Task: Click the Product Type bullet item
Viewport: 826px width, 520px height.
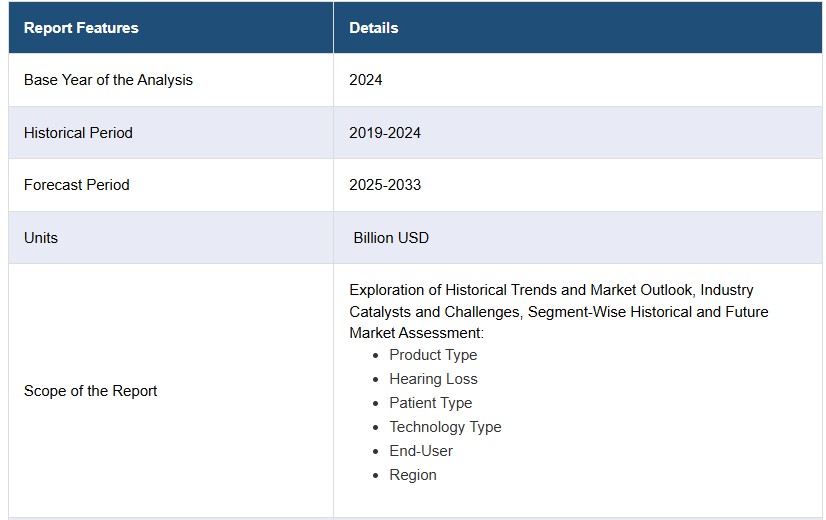Action: click(433, 355)
